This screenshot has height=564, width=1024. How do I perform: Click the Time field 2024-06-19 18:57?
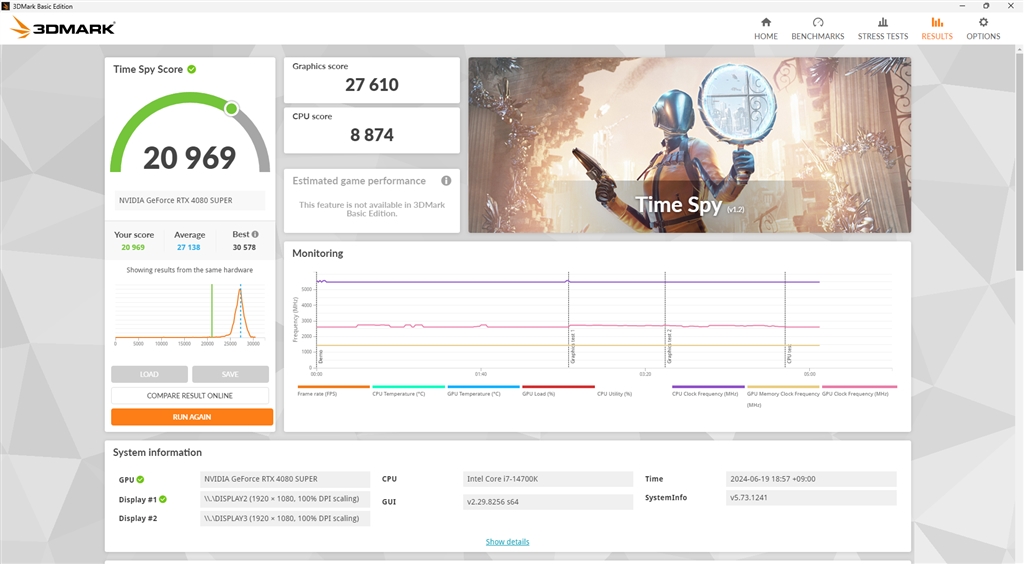[811, 479]
